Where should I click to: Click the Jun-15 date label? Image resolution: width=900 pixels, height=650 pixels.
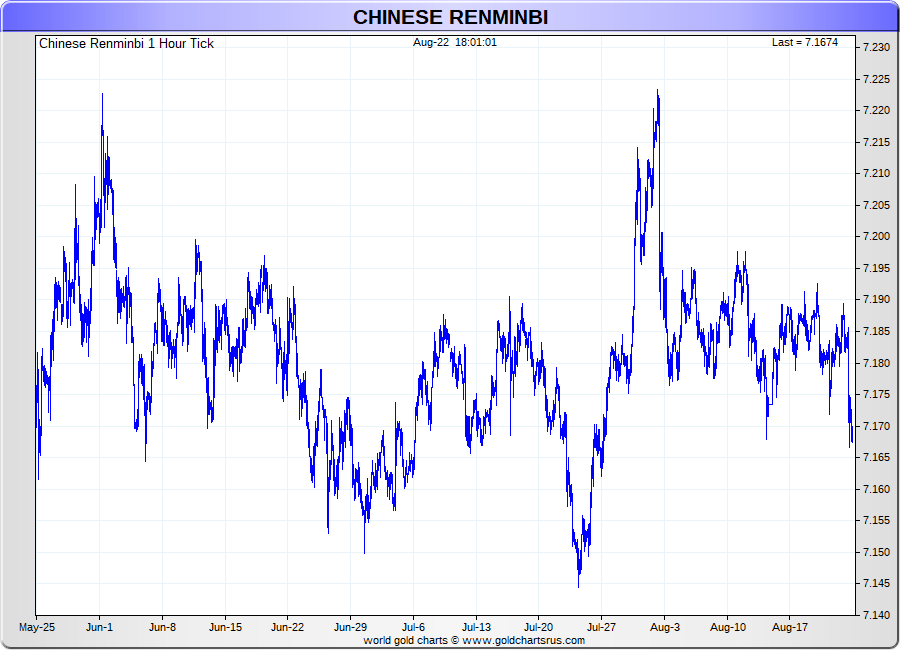[226, 628]
